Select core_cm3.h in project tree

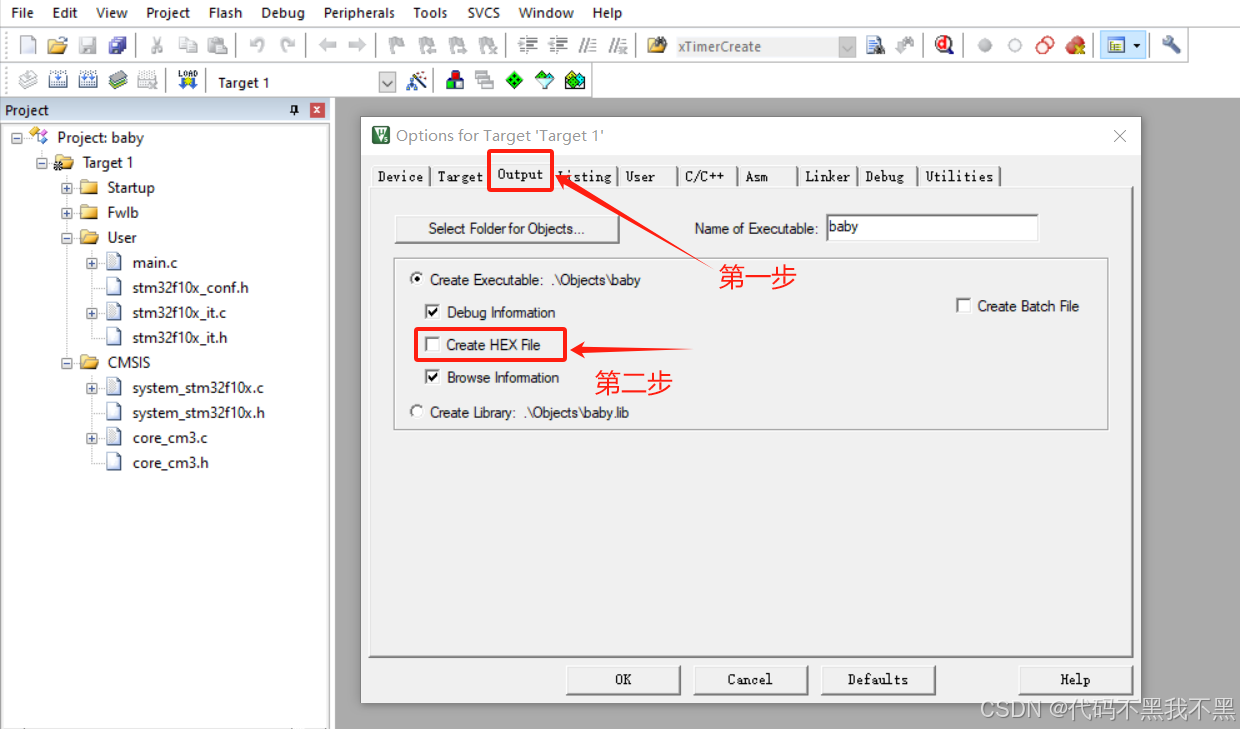point(170,462)
